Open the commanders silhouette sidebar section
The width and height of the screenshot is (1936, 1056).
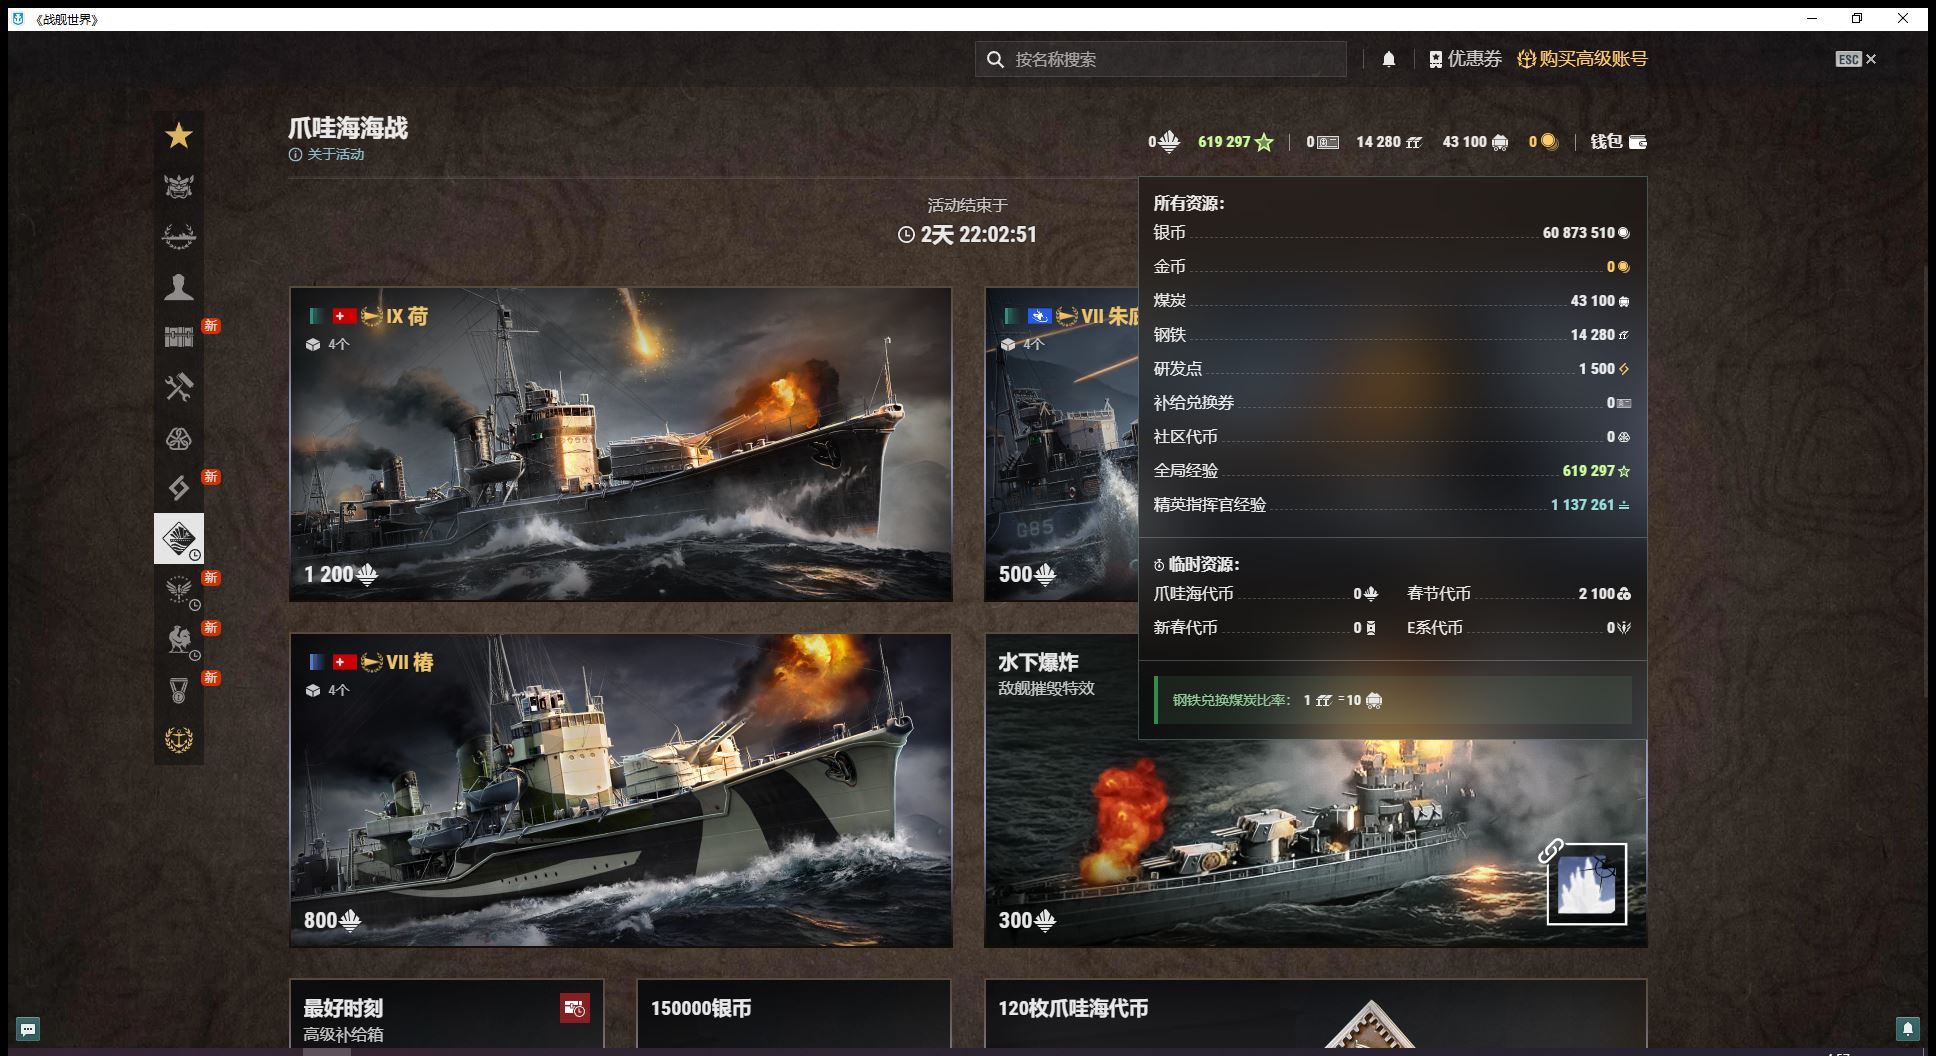[x=179, y=287]
